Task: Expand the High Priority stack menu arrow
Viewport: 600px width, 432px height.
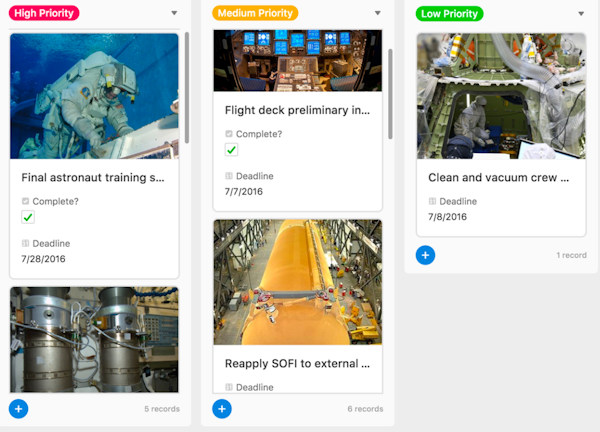Action: click(x=174, y=13)
